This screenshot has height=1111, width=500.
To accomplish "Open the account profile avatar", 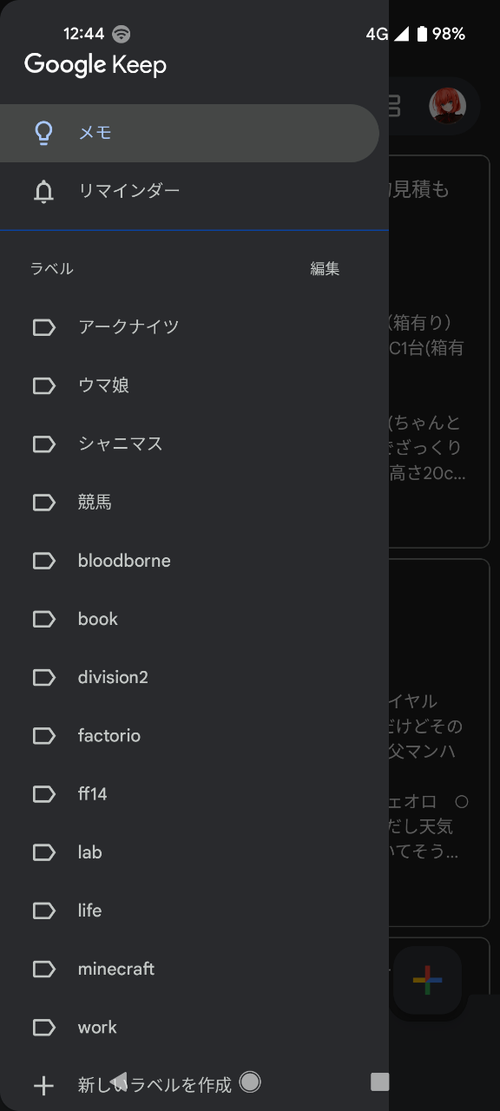I will (448, 106).
